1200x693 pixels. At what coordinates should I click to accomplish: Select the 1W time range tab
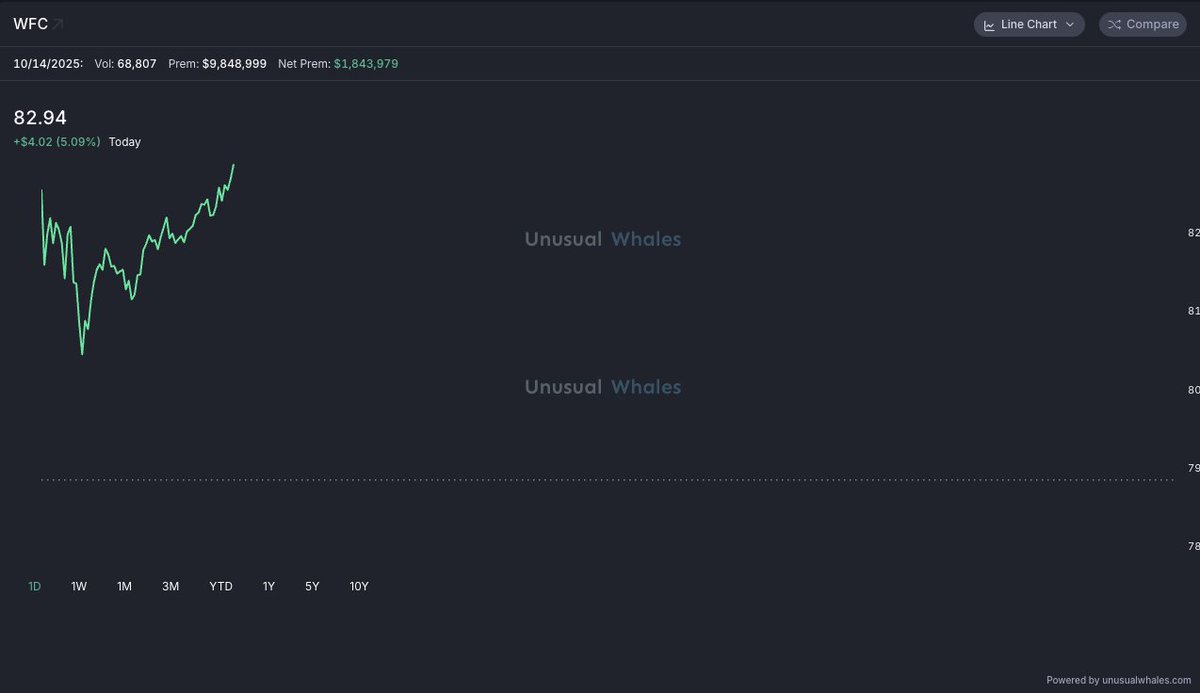79,586
